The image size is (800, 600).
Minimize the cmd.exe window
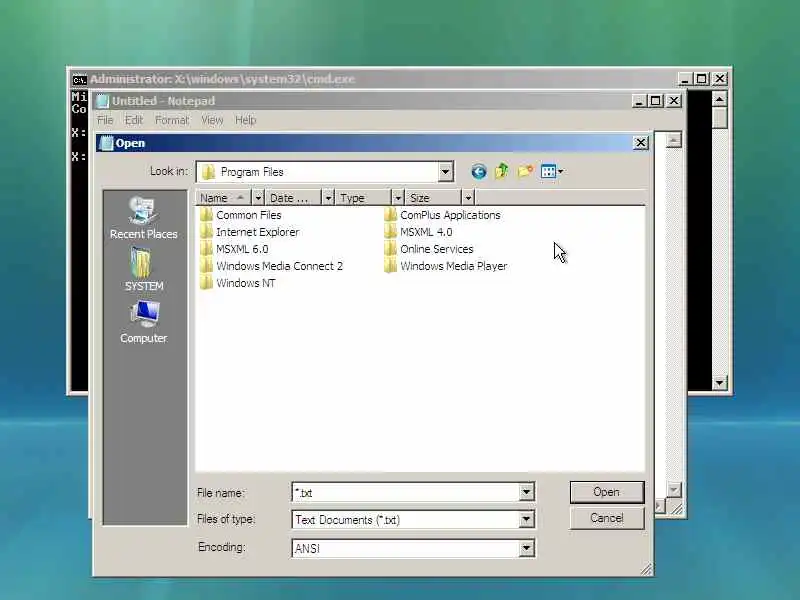685,79
